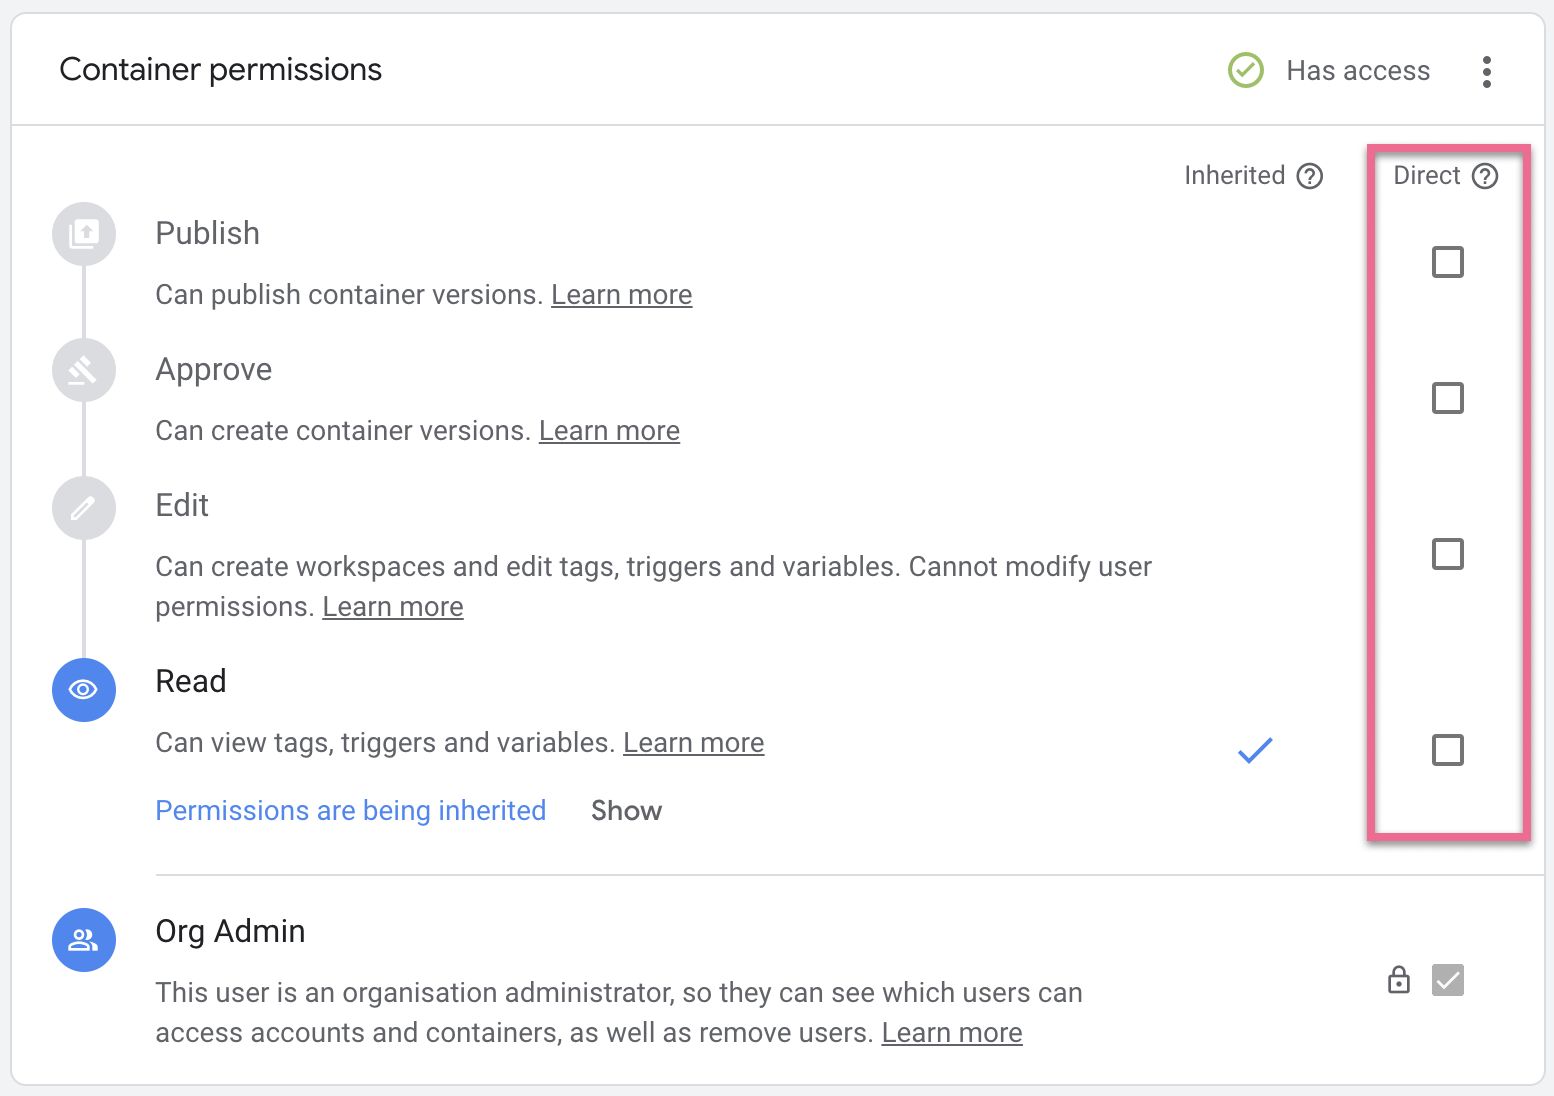Image resolution: width=1554 pixels, height=1096 pixels.
Task: Open Learn more link under Publish
Action: [x=621, y=295]
